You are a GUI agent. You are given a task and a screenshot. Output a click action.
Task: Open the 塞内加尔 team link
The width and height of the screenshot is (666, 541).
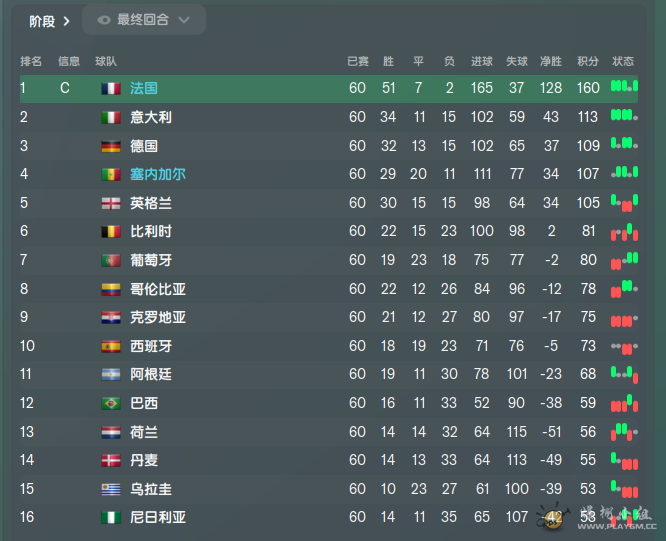pyautogui.click(x=158, y=174)
